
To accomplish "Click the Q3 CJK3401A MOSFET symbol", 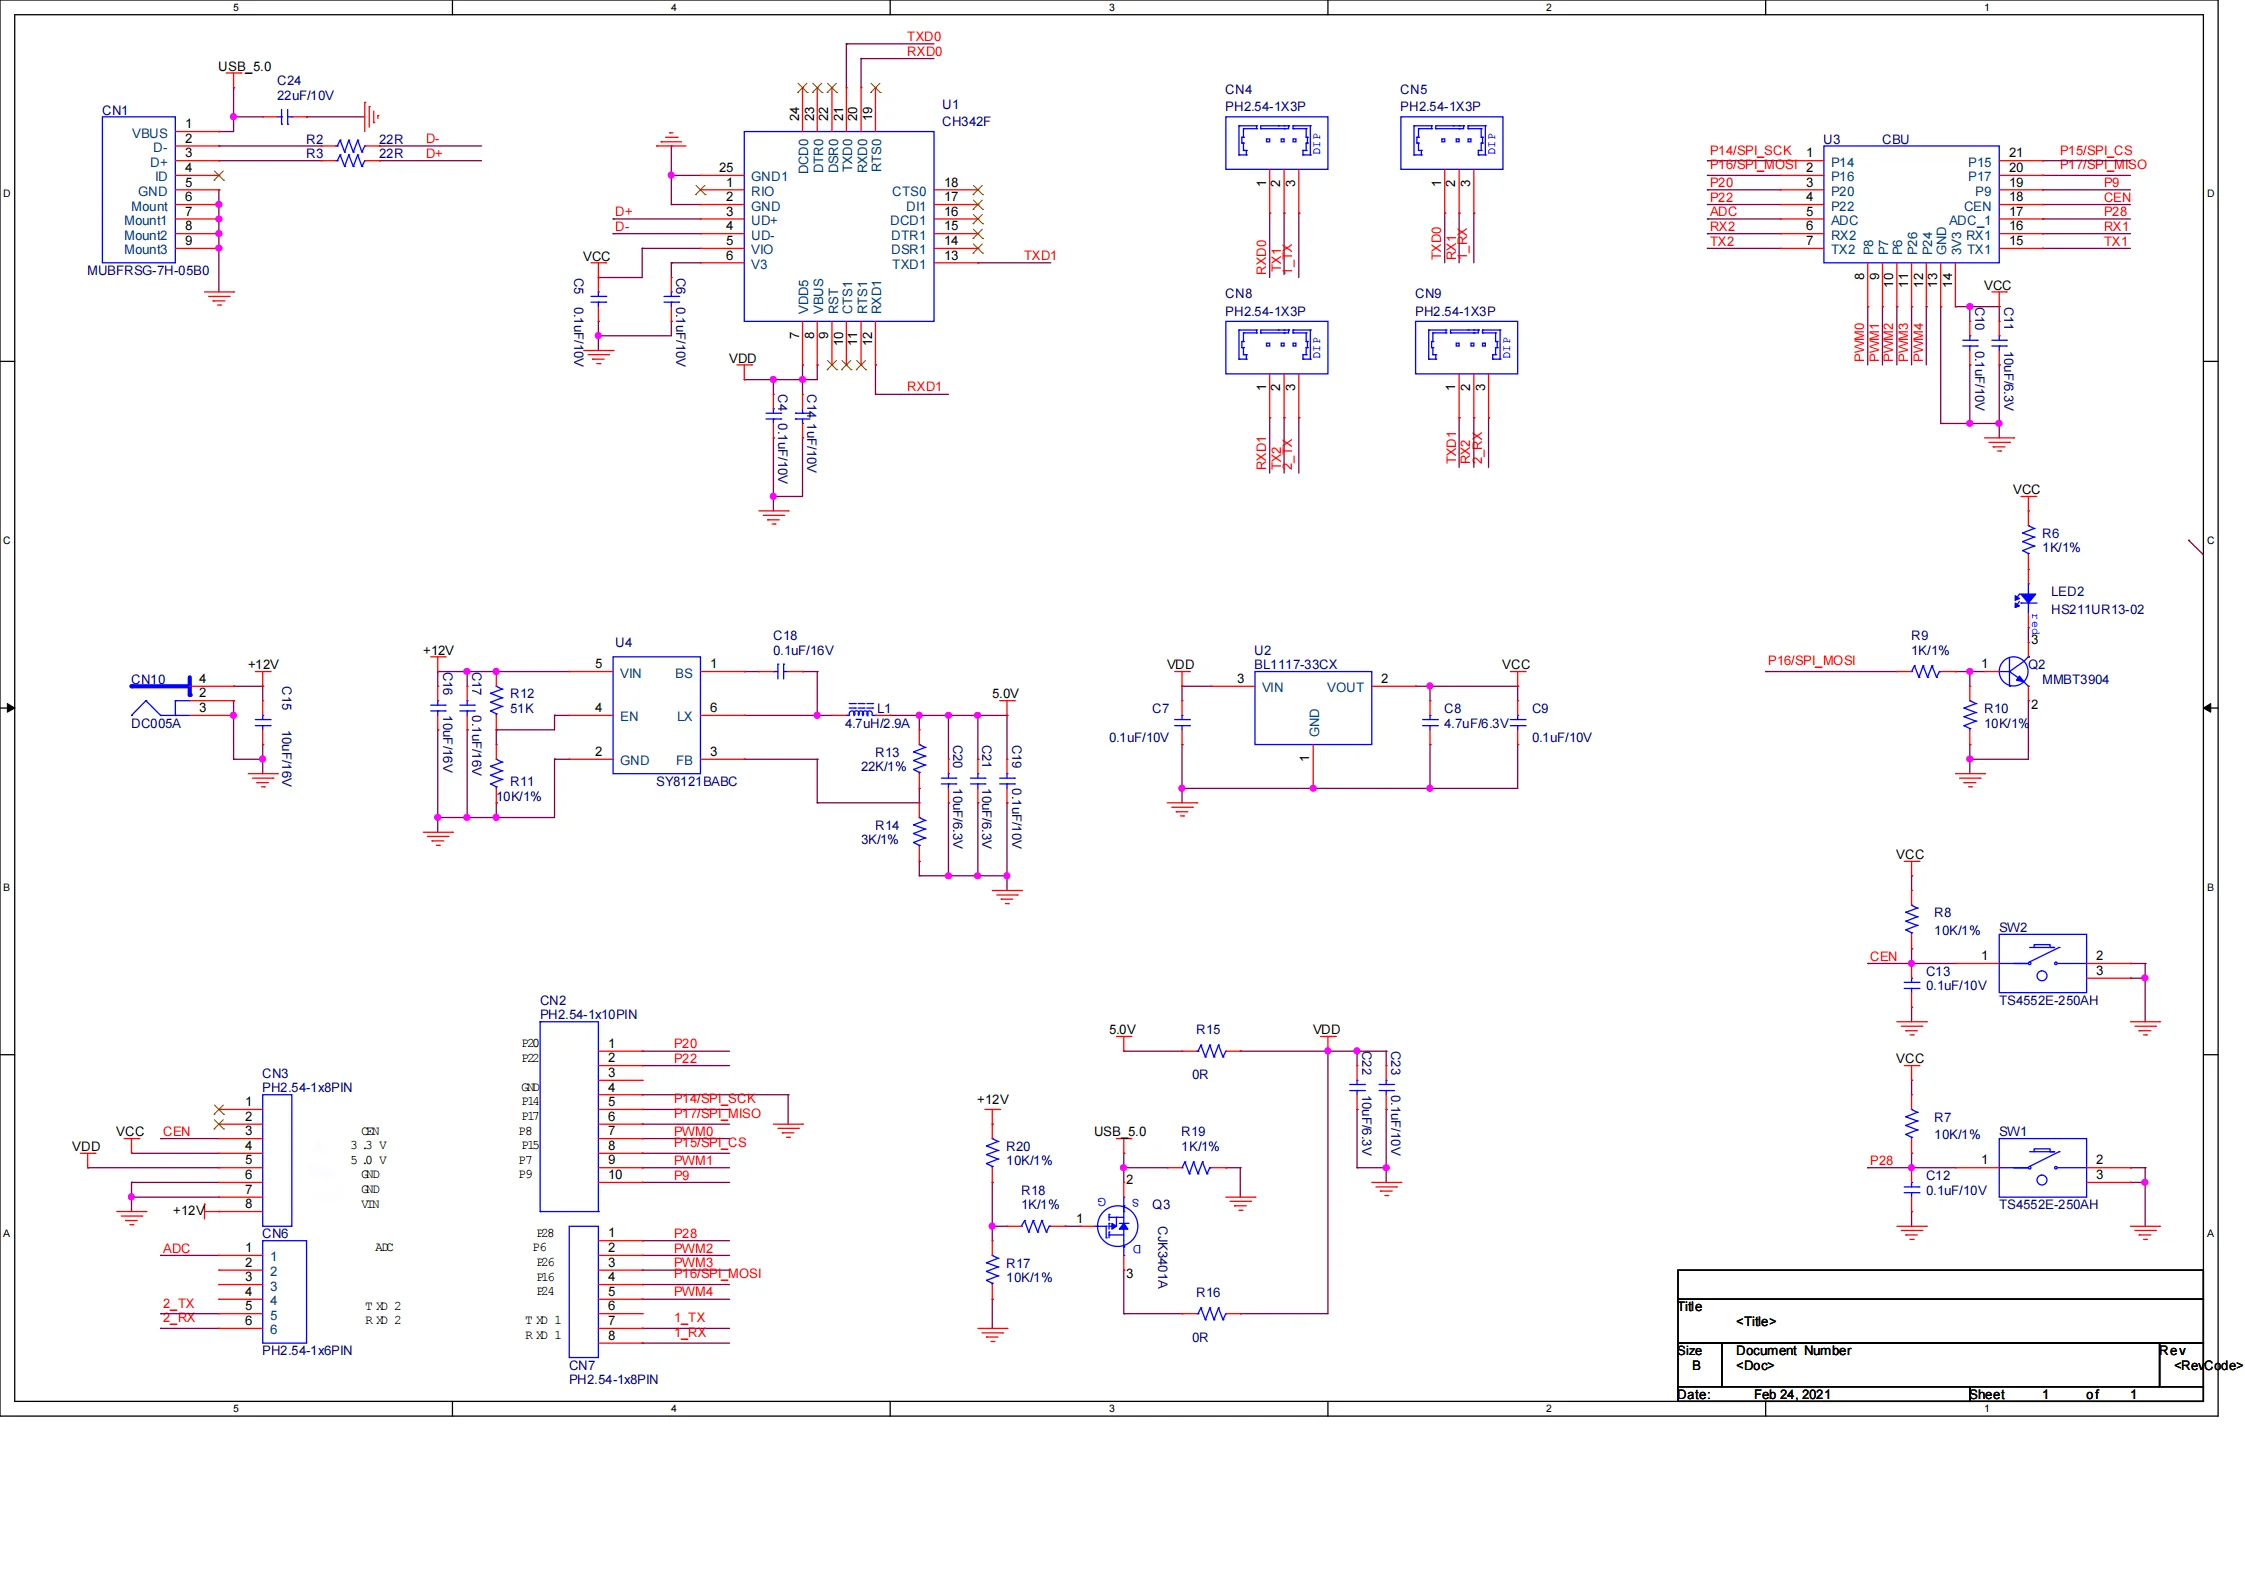I will pyautogui.click(x=1118, y=1226).
